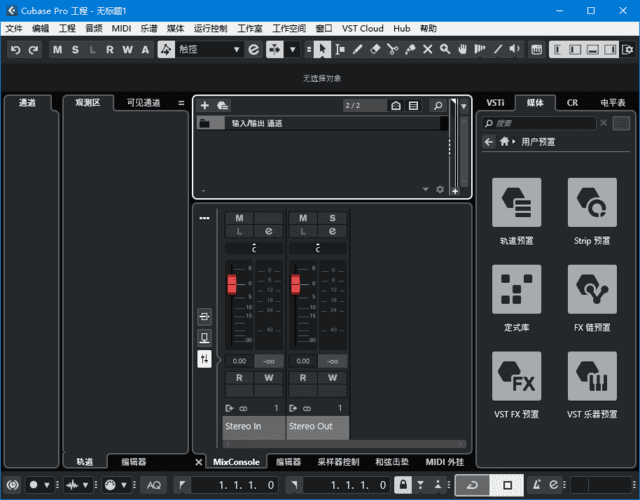Toggle global Solo S button in toolbar
Image resolution: width=640 pixels, height=500 pixels.
coord(75,50)
